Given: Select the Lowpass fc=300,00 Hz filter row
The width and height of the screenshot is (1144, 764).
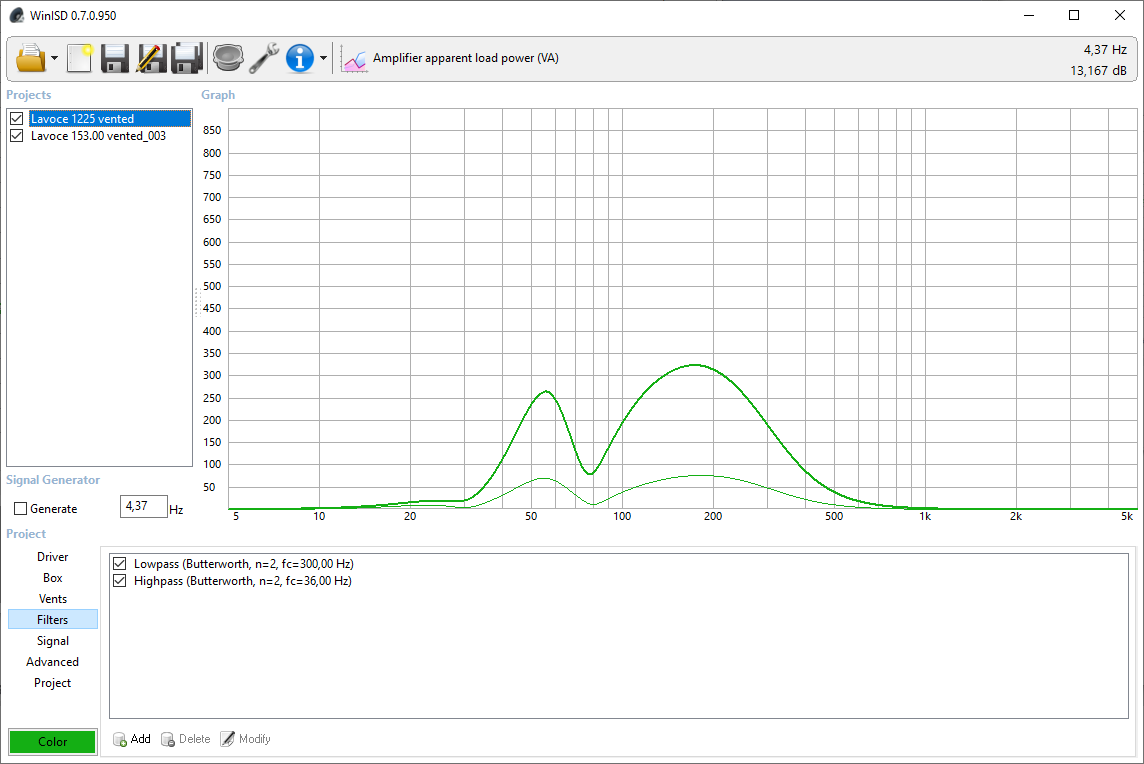Looking at the screenshot, I should (244, 563).
